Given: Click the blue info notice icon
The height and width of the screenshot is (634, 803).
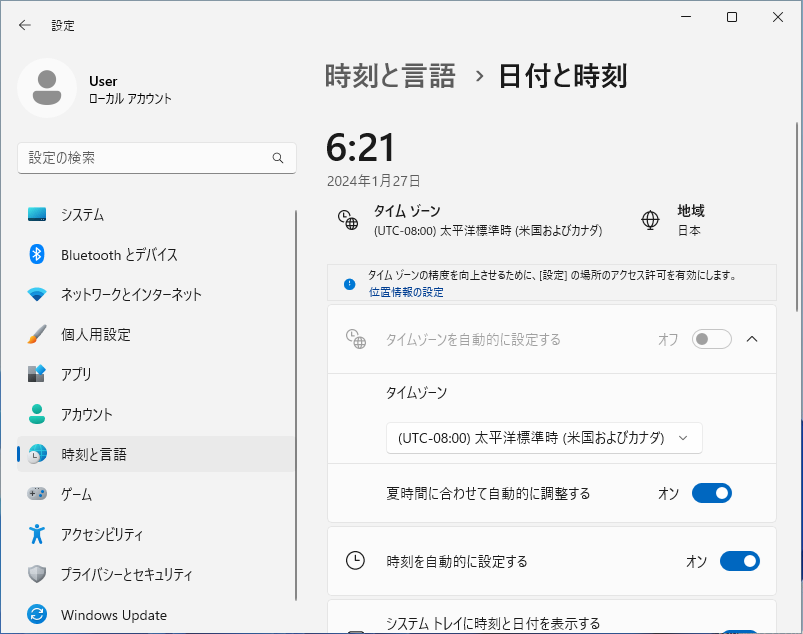Looking at the screenshot, I should click(x=350, y=284).
